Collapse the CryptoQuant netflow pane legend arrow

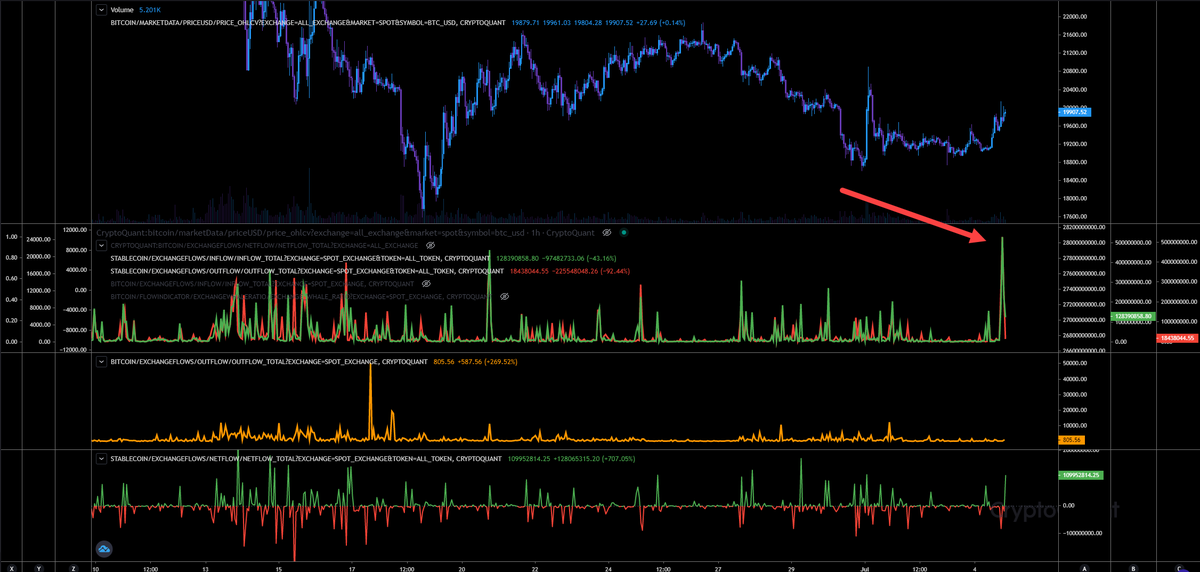coord(101,245)
